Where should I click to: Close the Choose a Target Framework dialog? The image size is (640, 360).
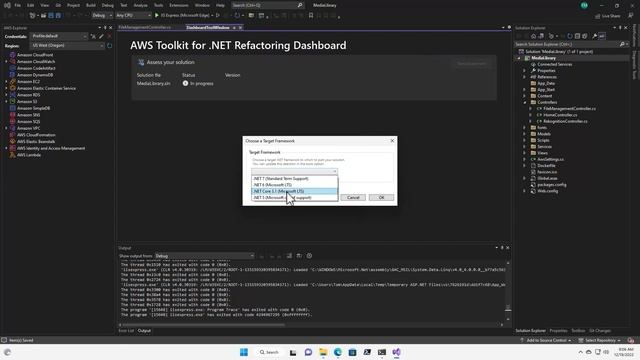coord(392,140)
